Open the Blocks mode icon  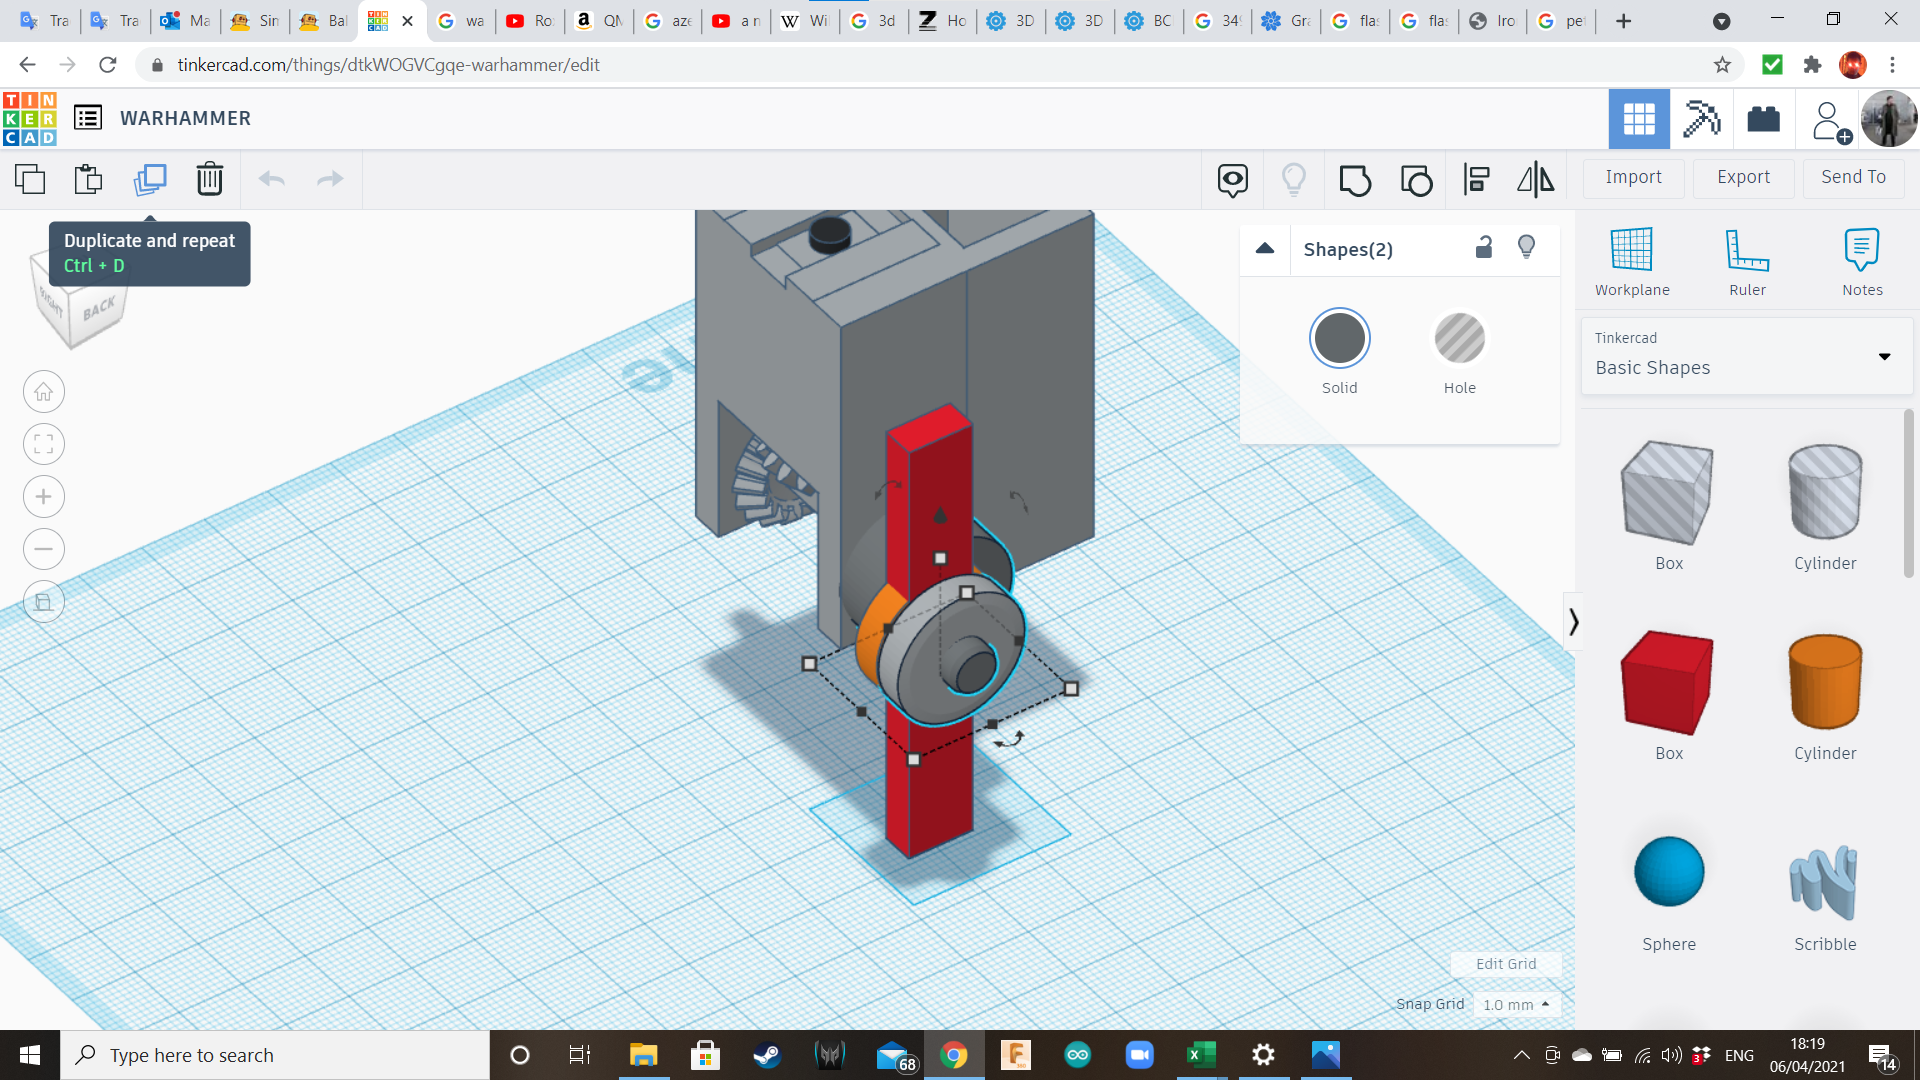[x=1701, y=119]
